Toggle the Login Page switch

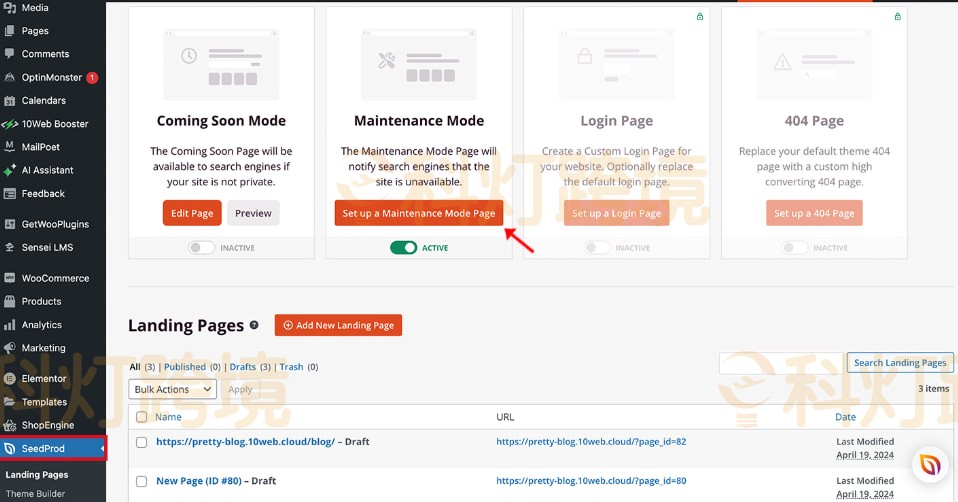click(596, 248)
